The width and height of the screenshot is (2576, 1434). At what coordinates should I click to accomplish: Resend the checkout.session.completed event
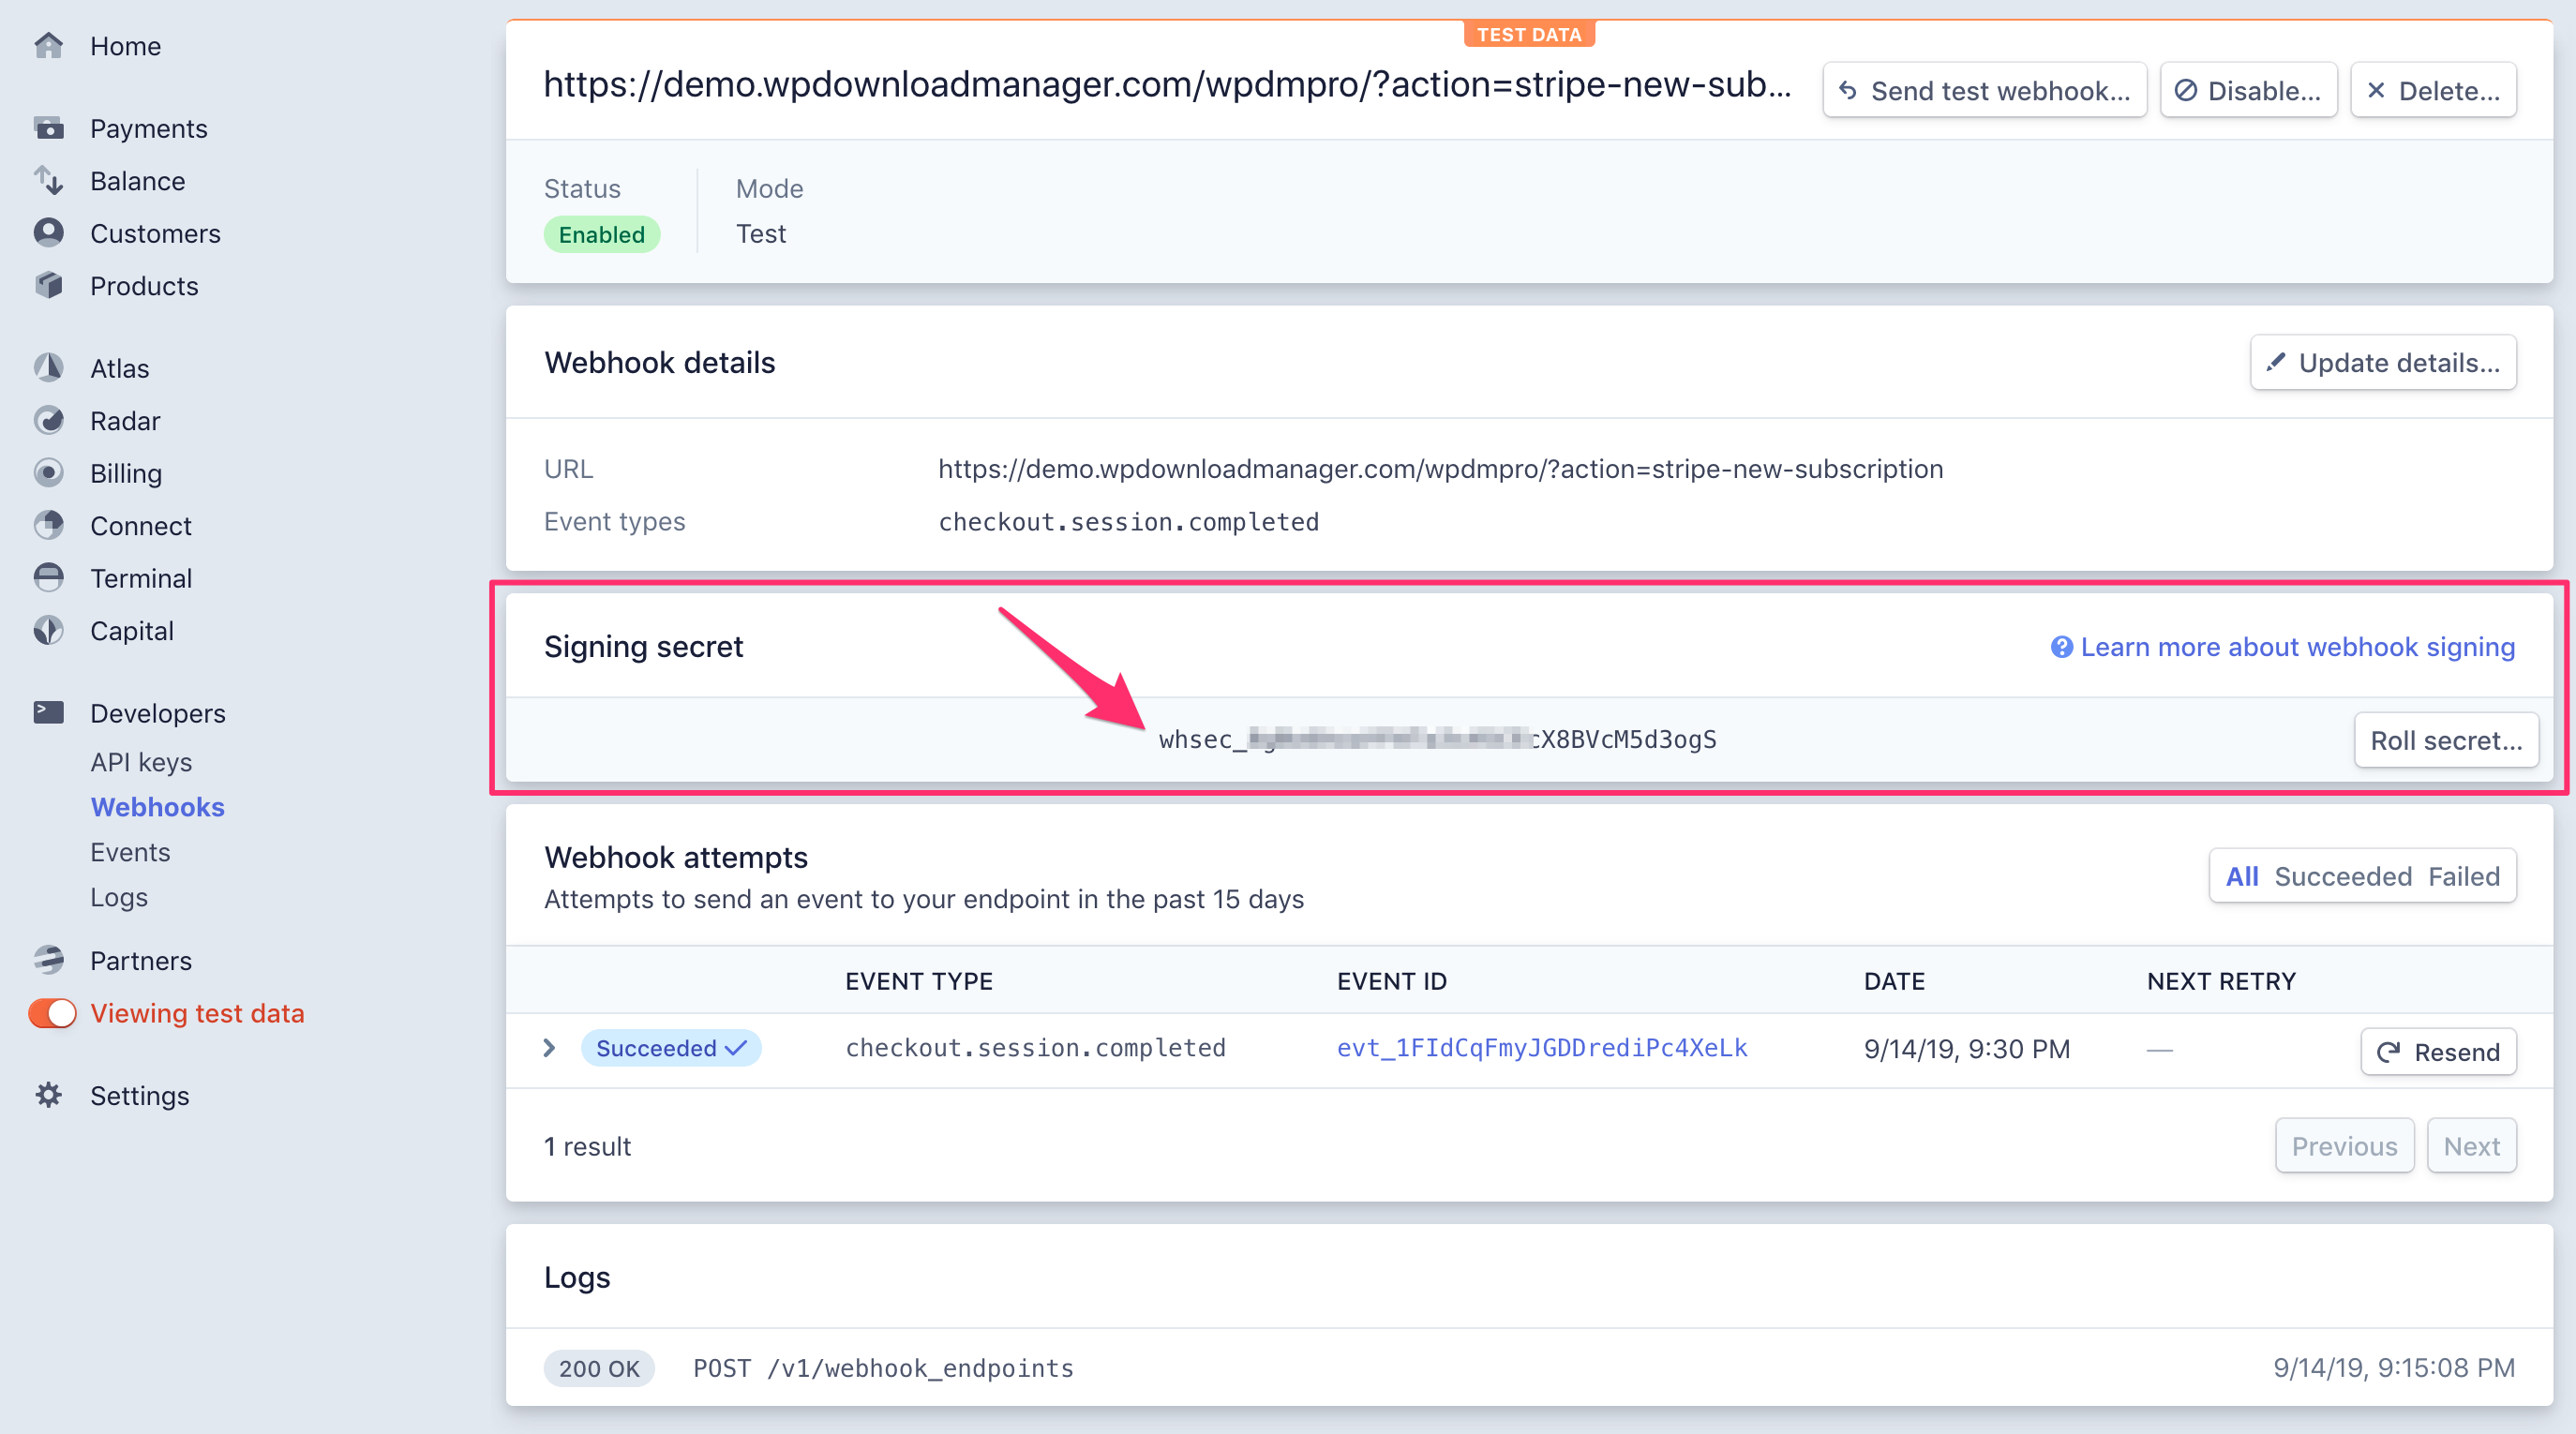click(2438, 1051)
